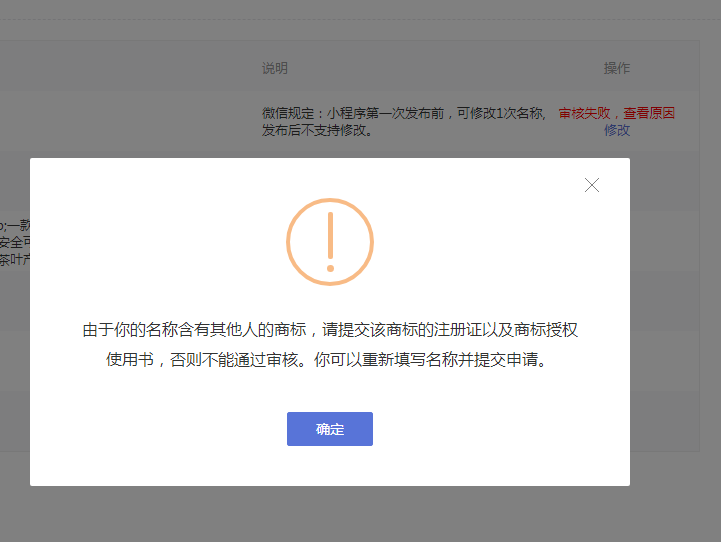Image resolution: width=721 pixels, height=542 pixels.
Task: Click the text 微信规定：小程序第一次发布前
Action: tap(353, 113)
